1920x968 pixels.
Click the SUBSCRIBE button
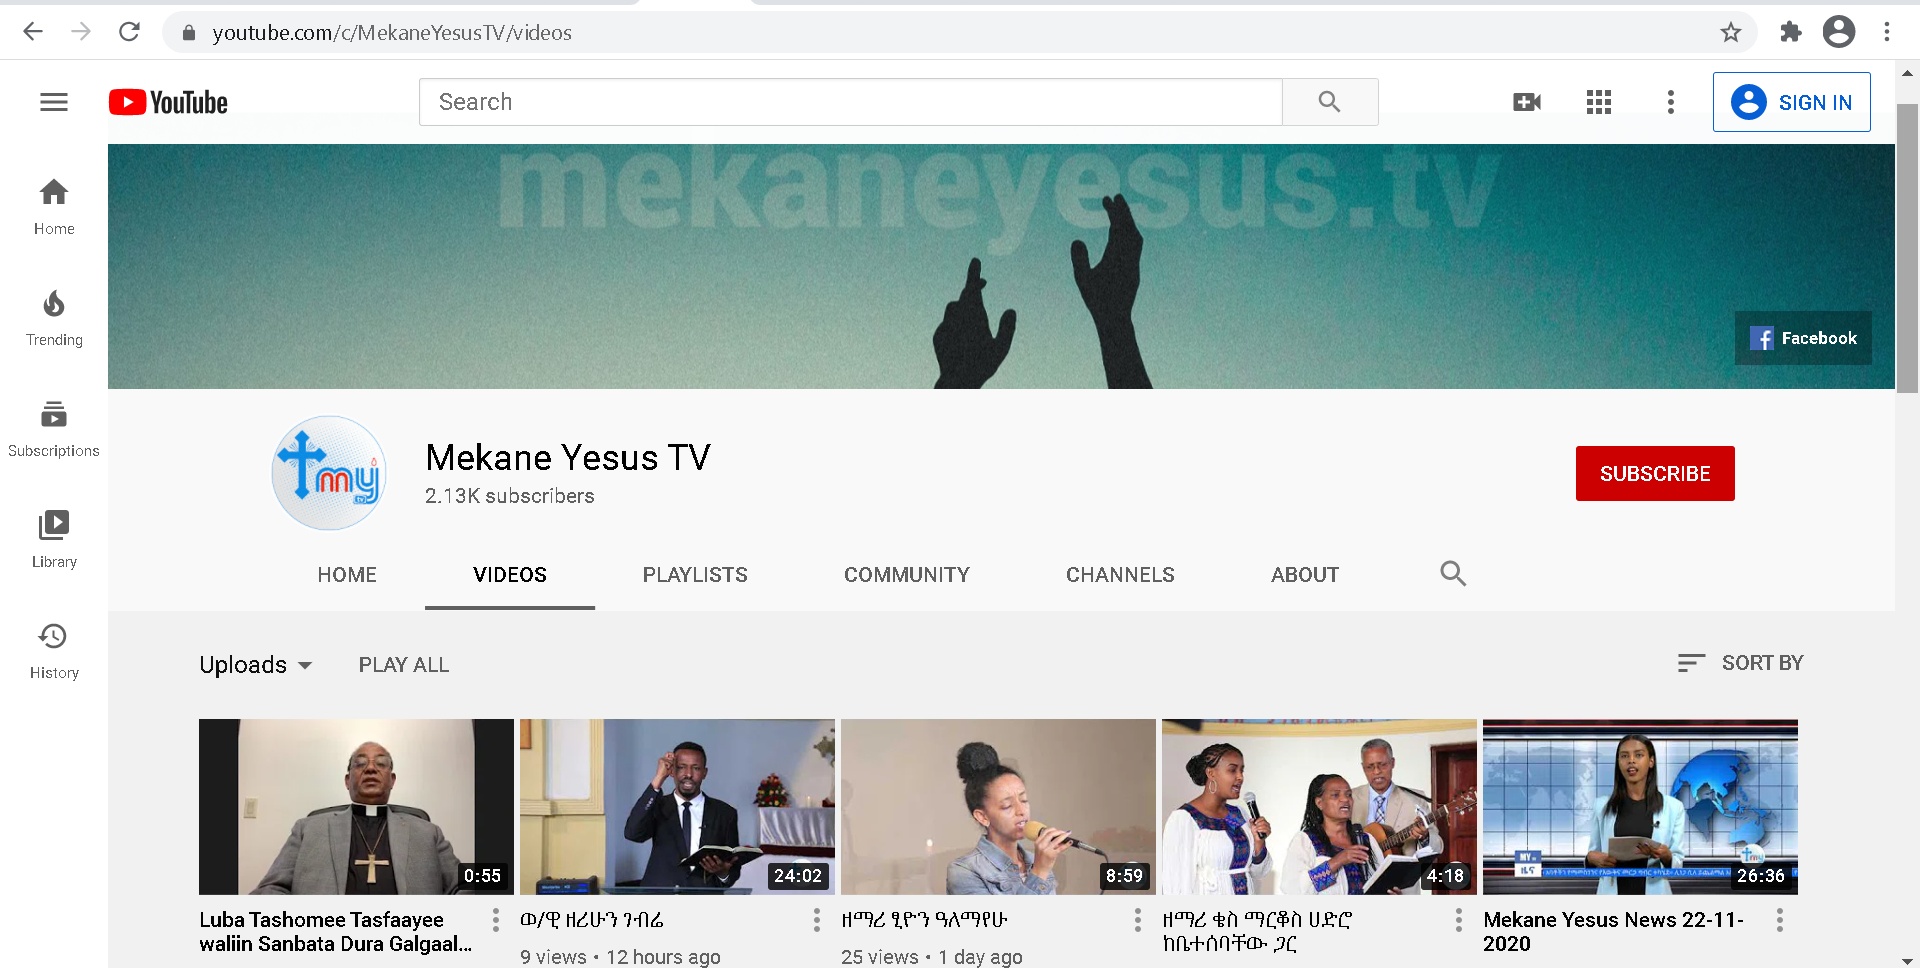[x=1655, y=473]
